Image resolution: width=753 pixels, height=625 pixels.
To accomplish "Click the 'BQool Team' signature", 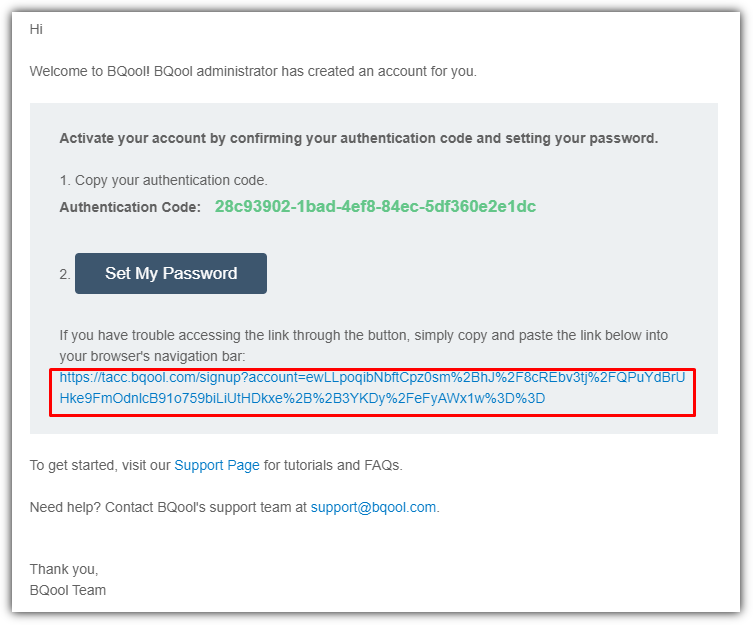I will tap(68, 590).
